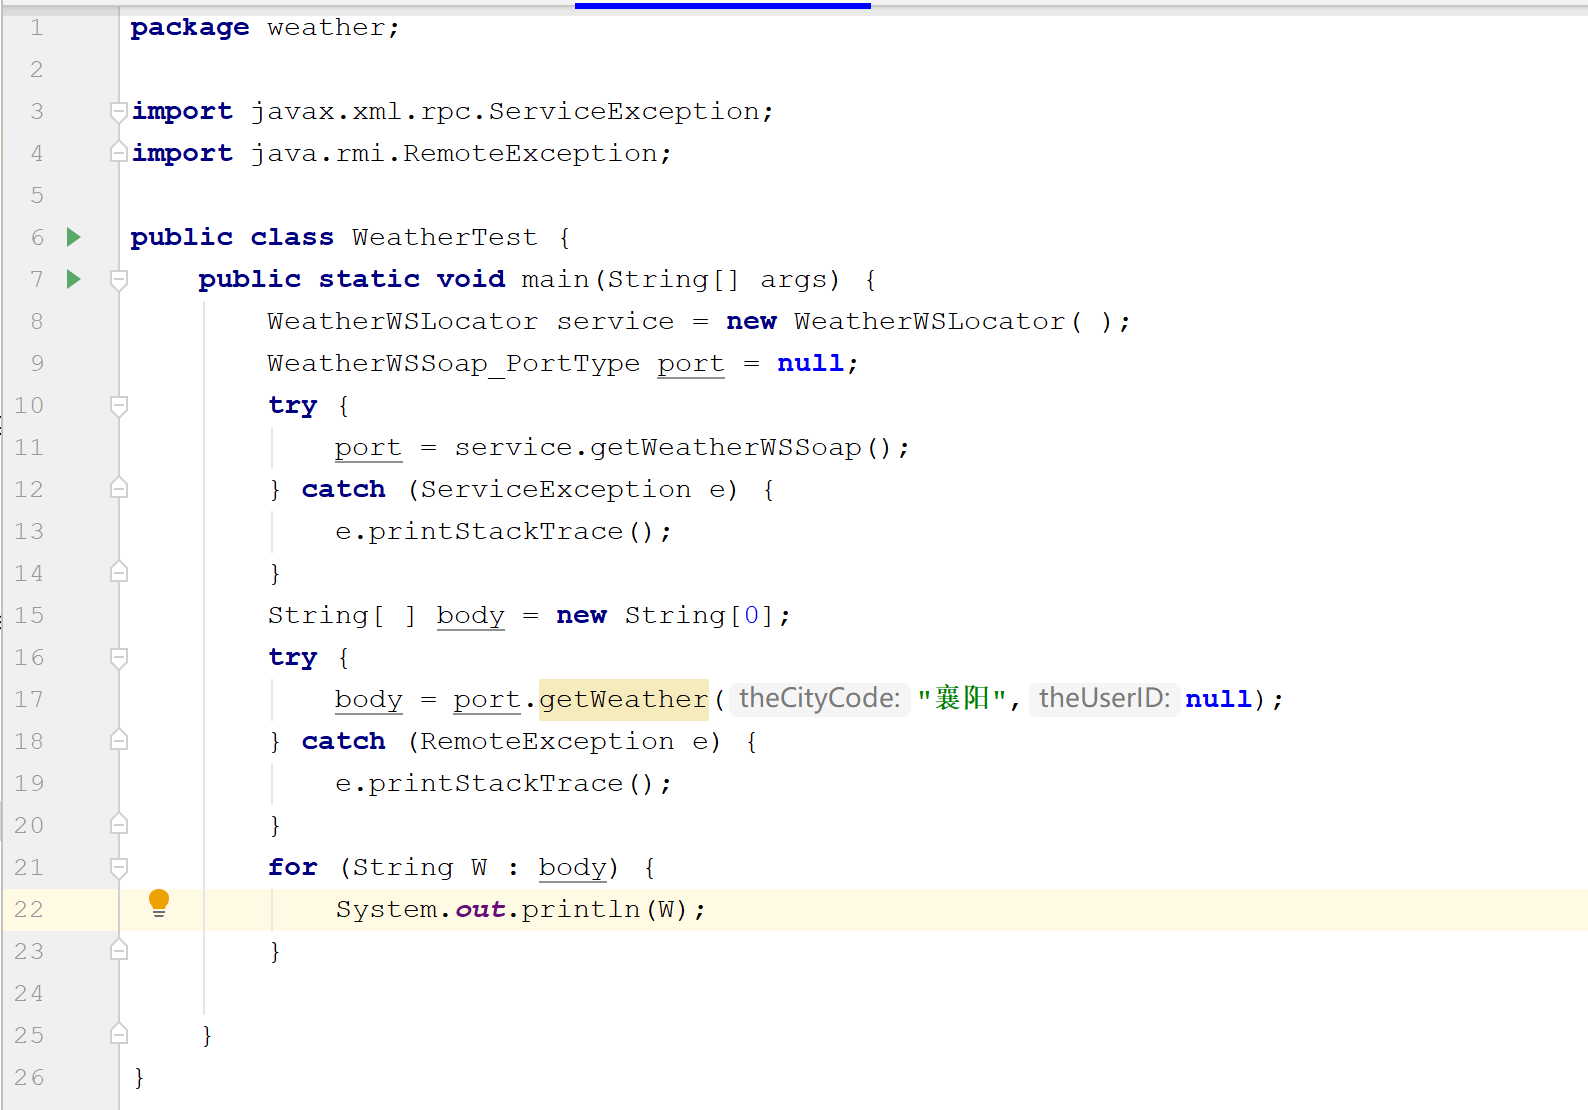Click first printStackTrace call on line 13
1588x1110 pixels.
click(496, 531)
